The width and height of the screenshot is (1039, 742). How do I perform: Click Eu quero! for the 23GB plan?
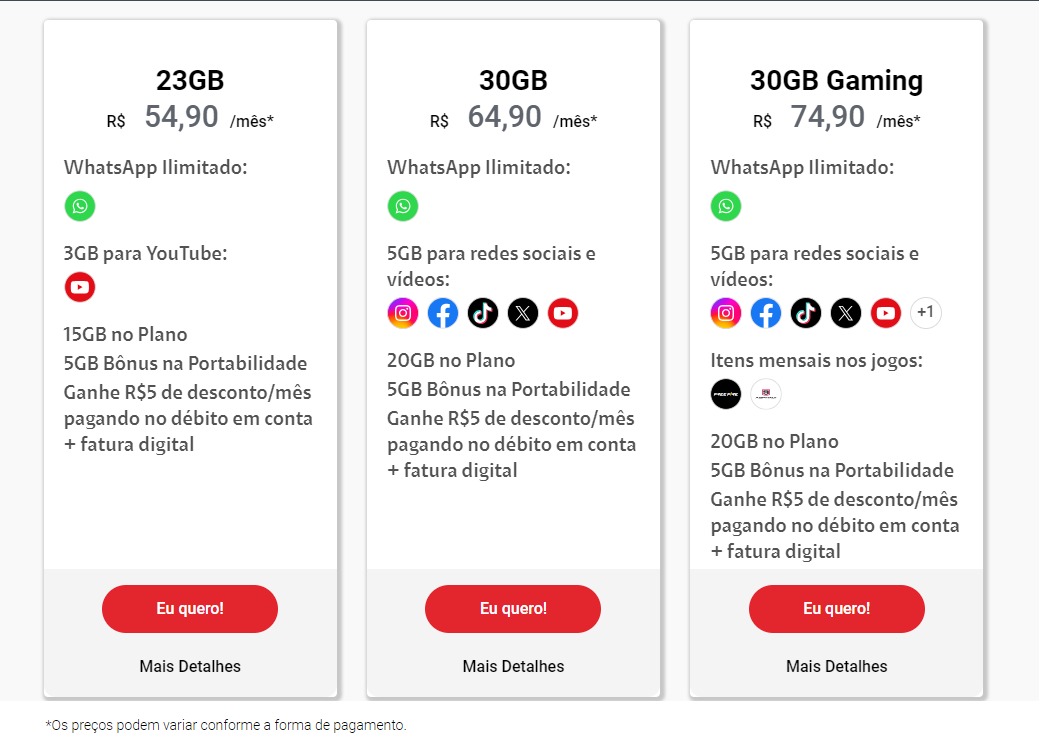[190, 608]
